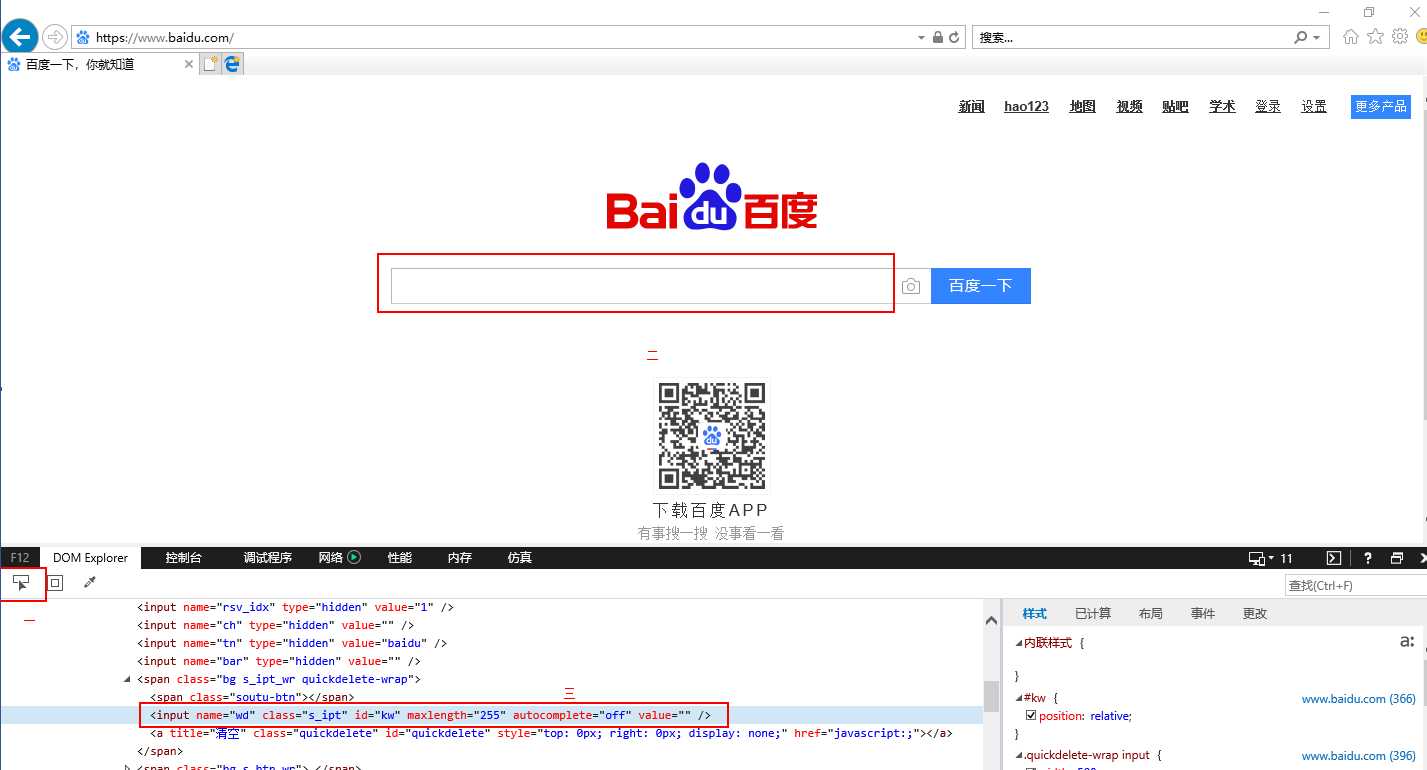Screen dimensions: 1427x770
Task: Click the browser address bar URL
Action: pos(165,38)
